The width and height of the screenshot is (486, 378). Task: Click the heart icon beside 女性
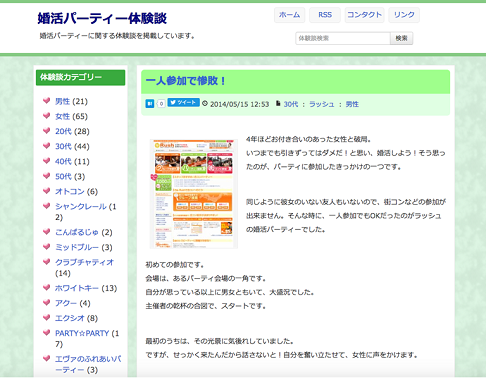(x=46, y=115)
